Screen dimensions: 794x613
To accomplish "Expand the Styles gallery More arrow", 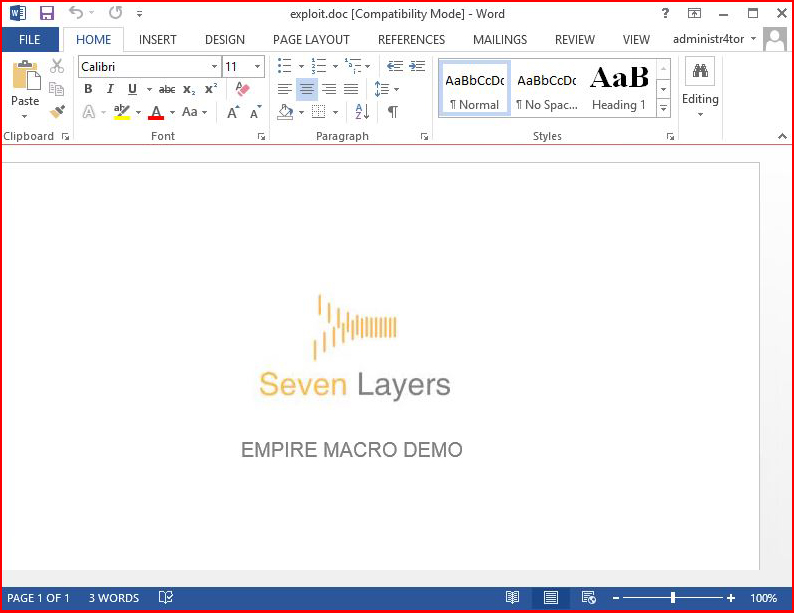I will click(x=663, y=108).
